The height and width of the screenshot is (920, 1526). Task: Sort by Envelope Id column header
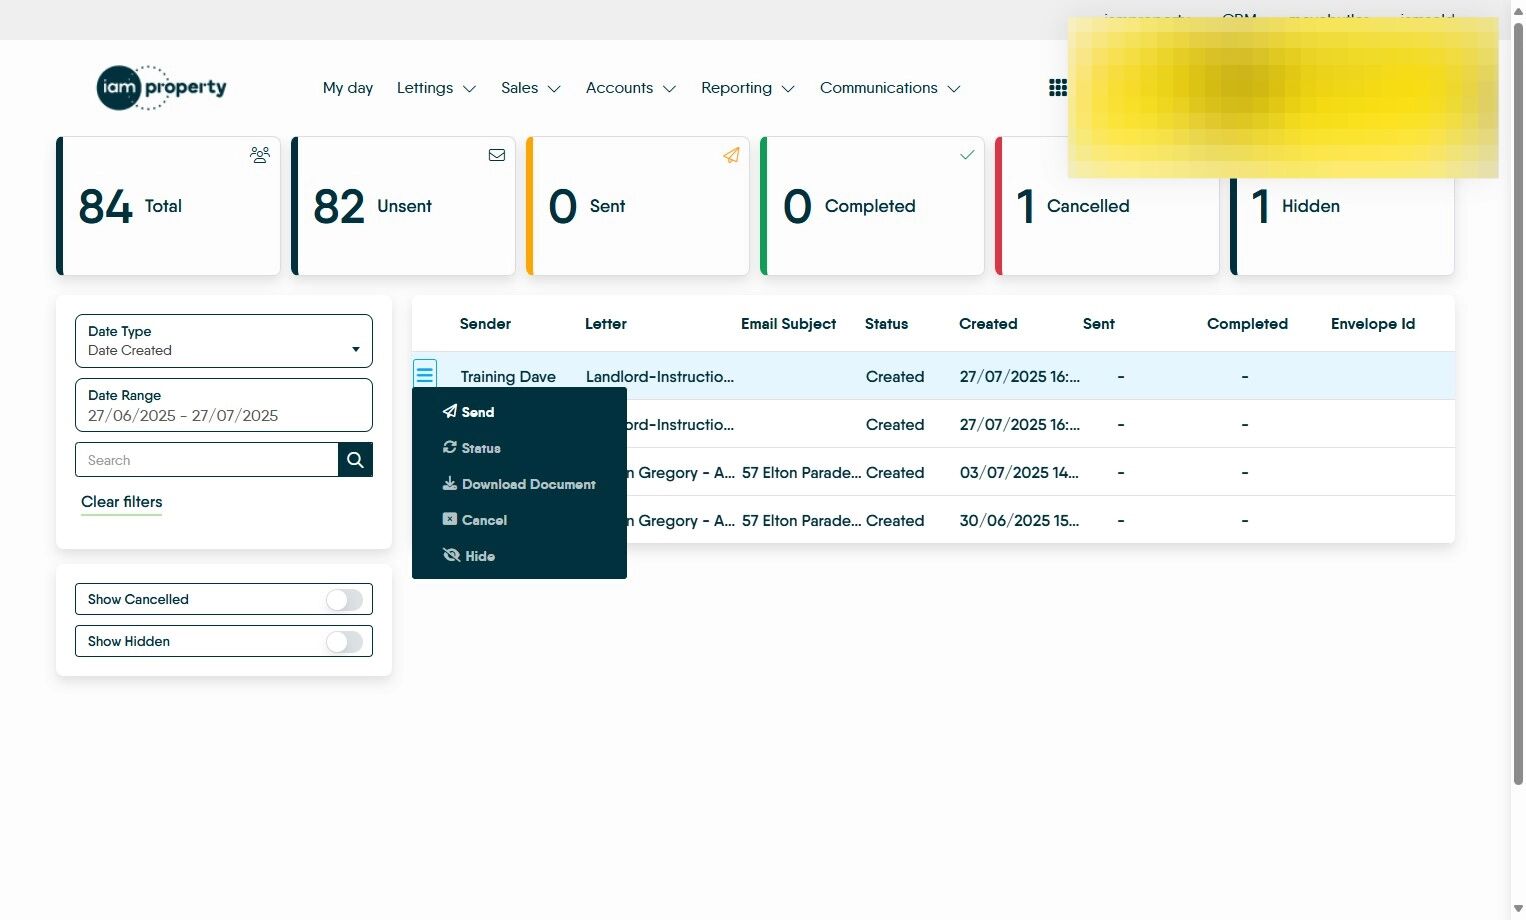pyautogui.click(x=1373, y=324)
